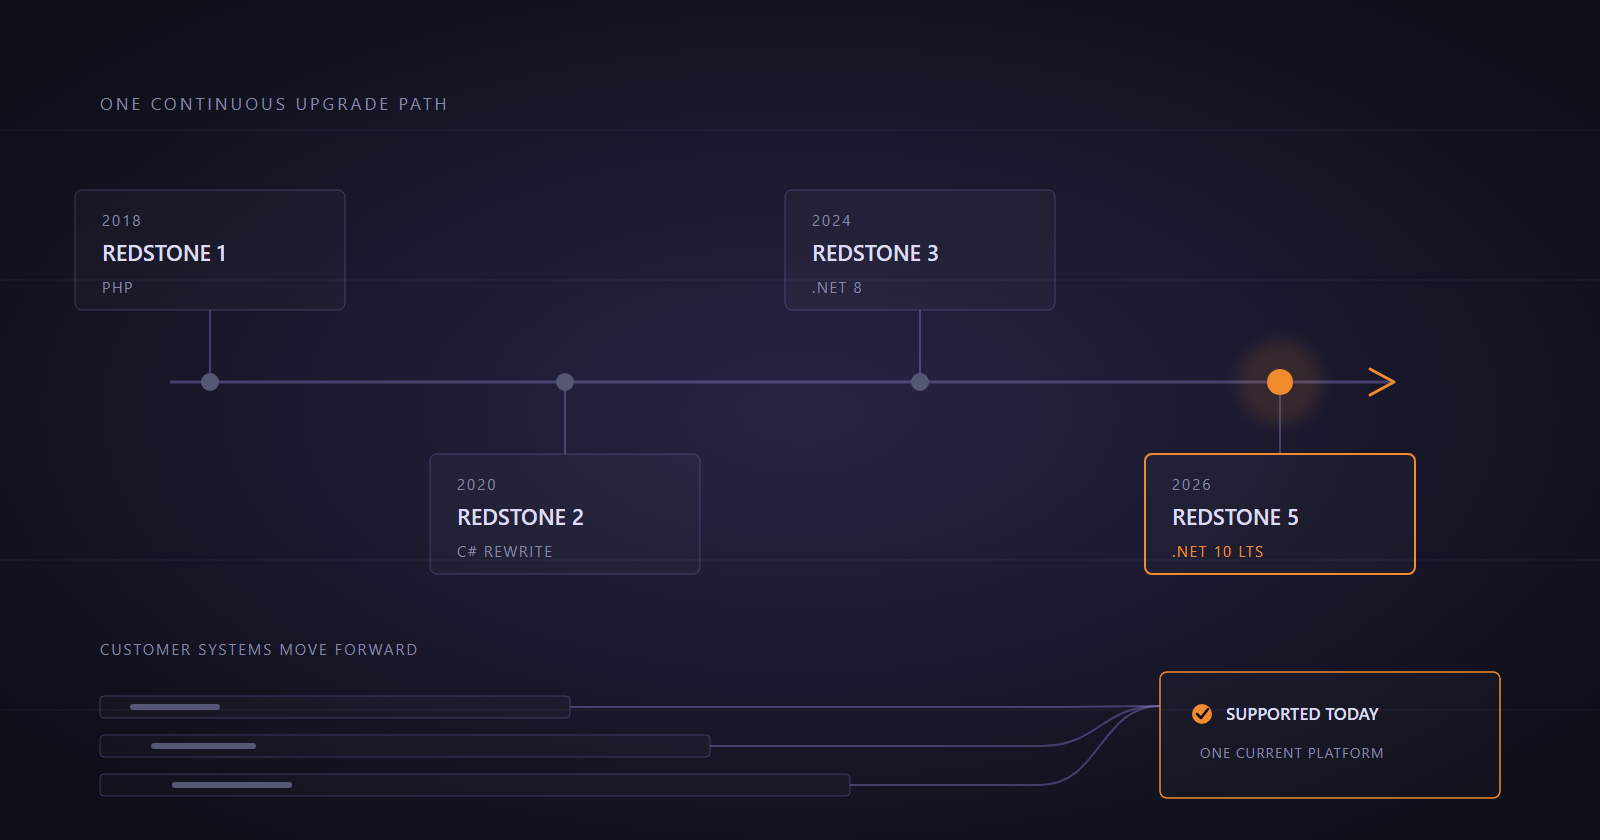This screenshot has height=840, width=1600.
Task: Click the orange arrow at the timeline's end
Action: click(1382, 382)
